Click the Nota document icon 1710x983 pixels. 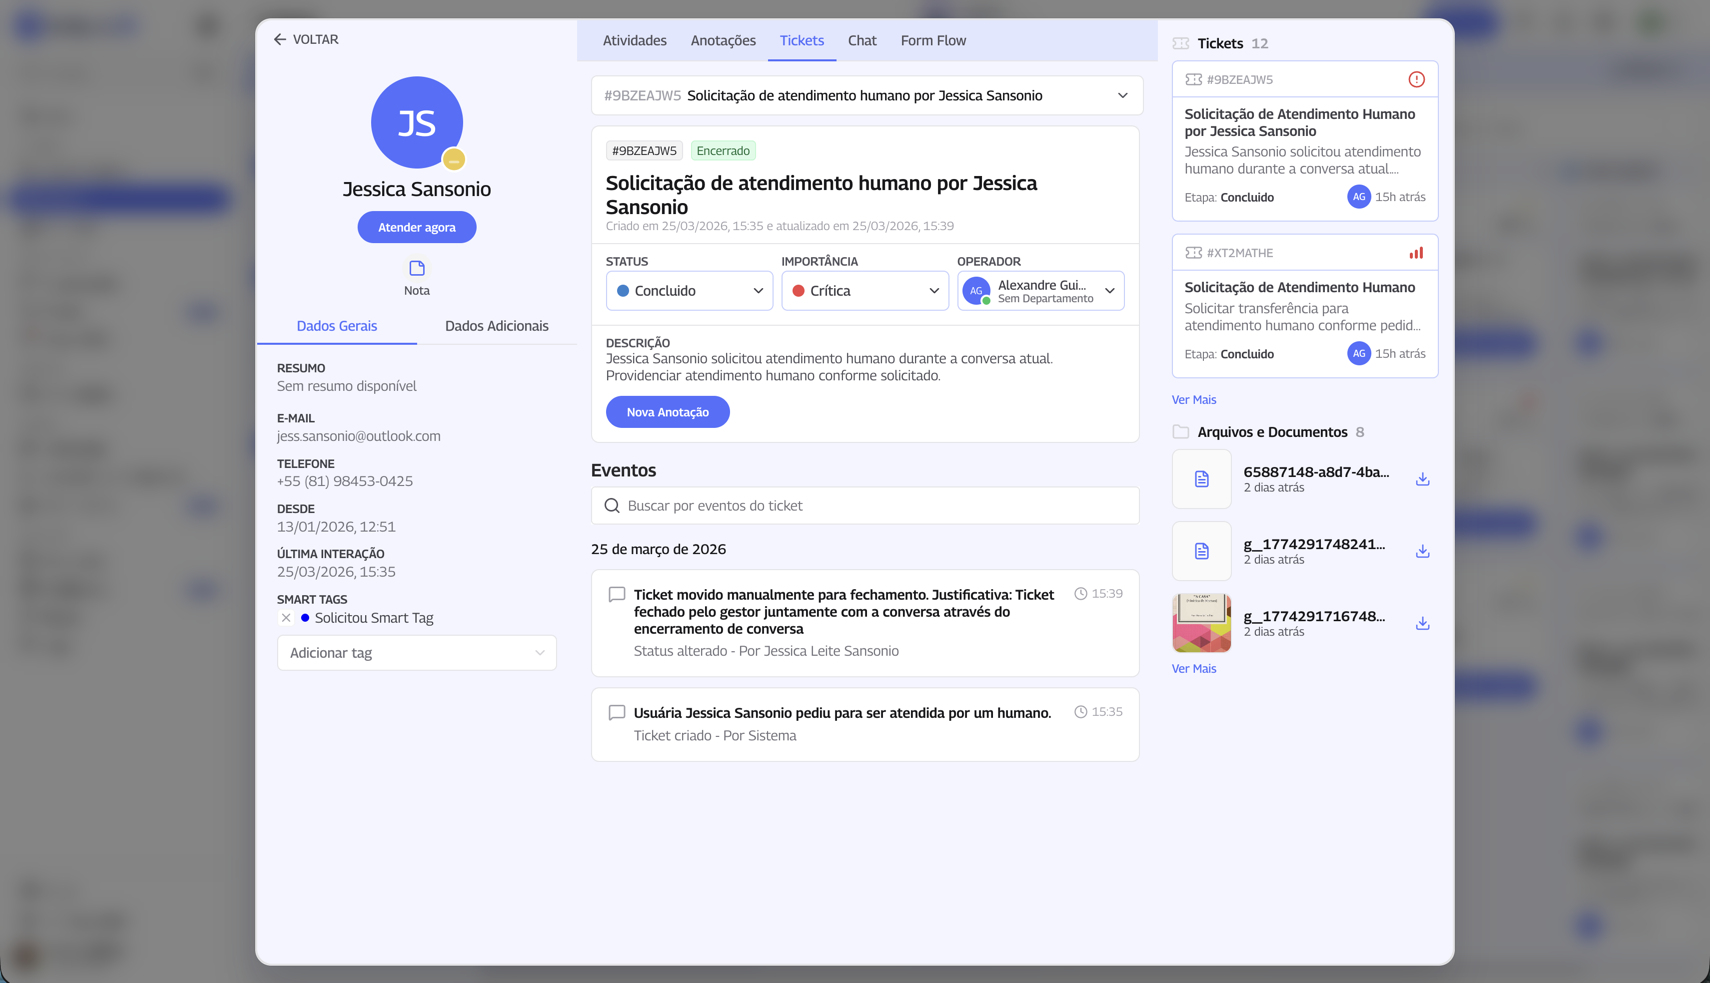(x=417, y=268)
